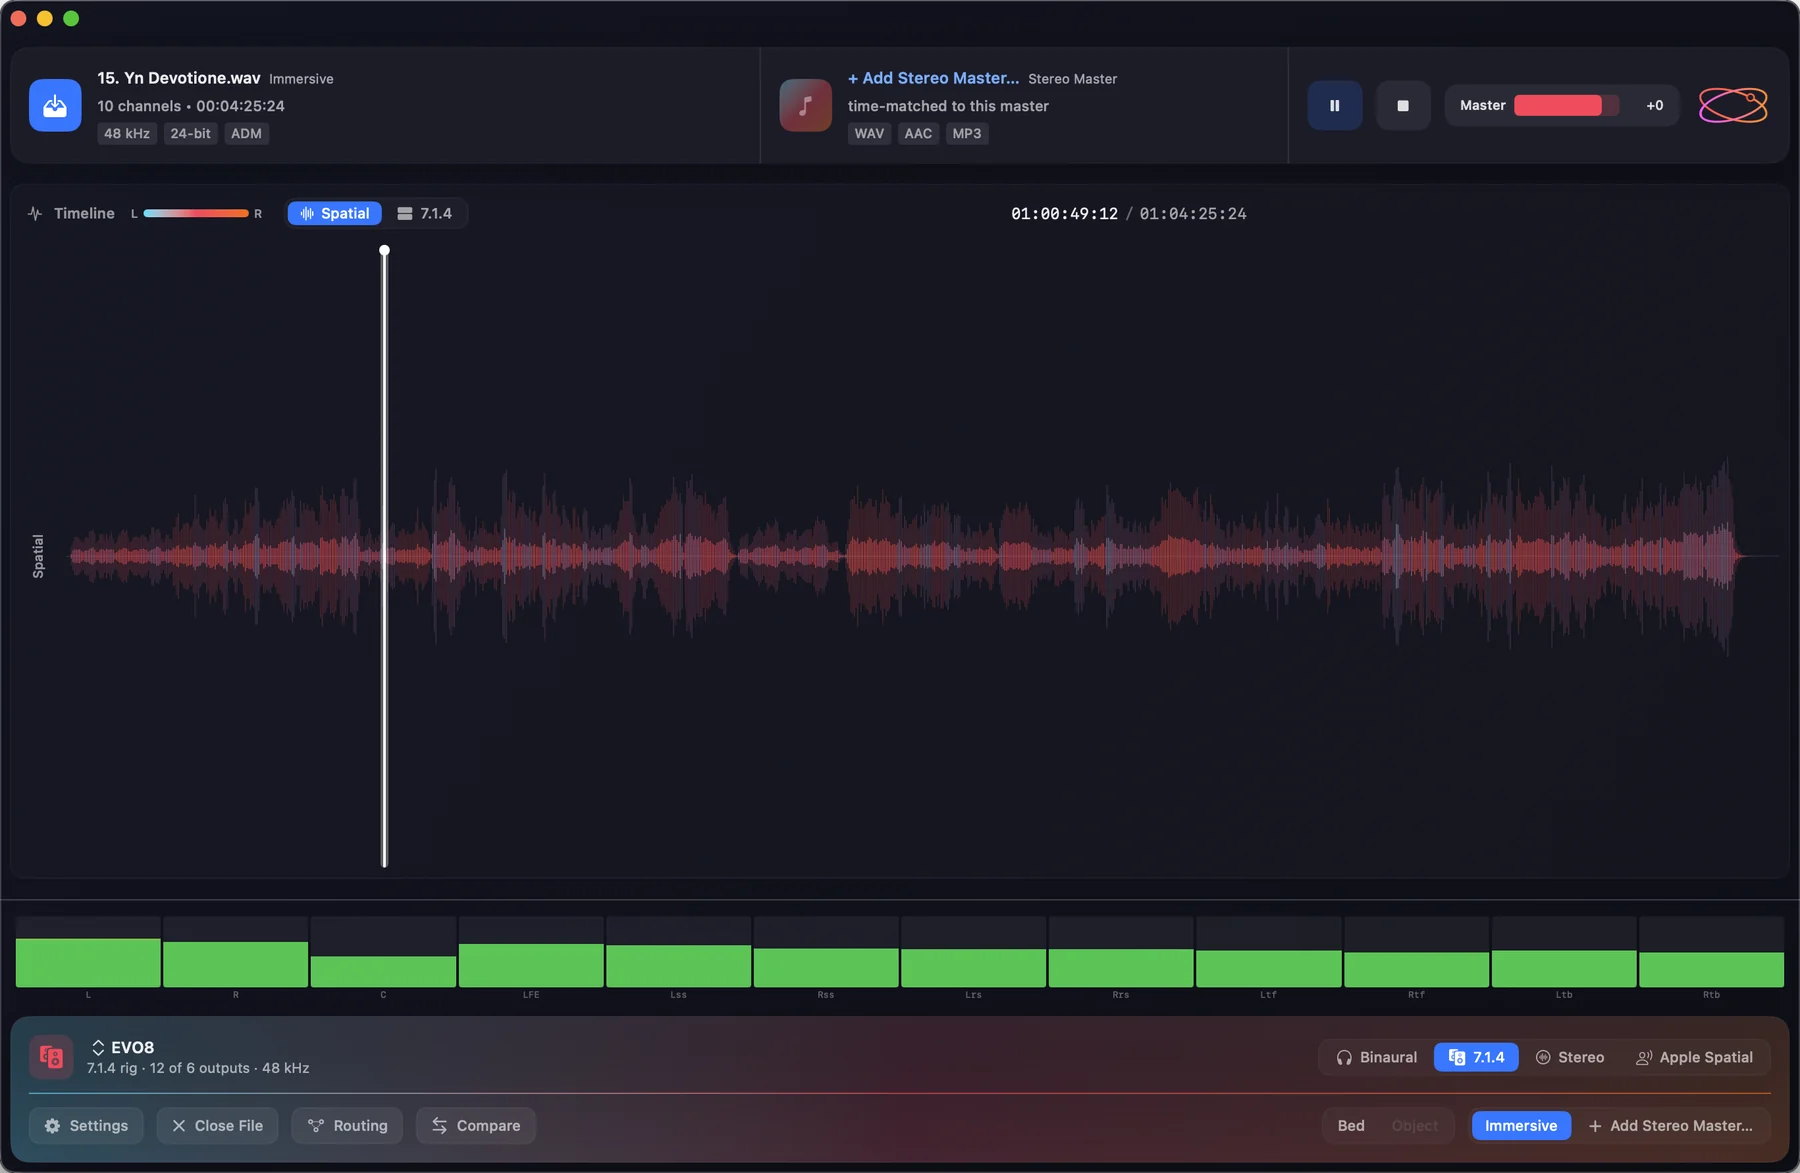Image resolution: width=1800 pixels, height=1173 pixels.
Task: Click the 24-bit depth tag
Action: click(190, 133)
